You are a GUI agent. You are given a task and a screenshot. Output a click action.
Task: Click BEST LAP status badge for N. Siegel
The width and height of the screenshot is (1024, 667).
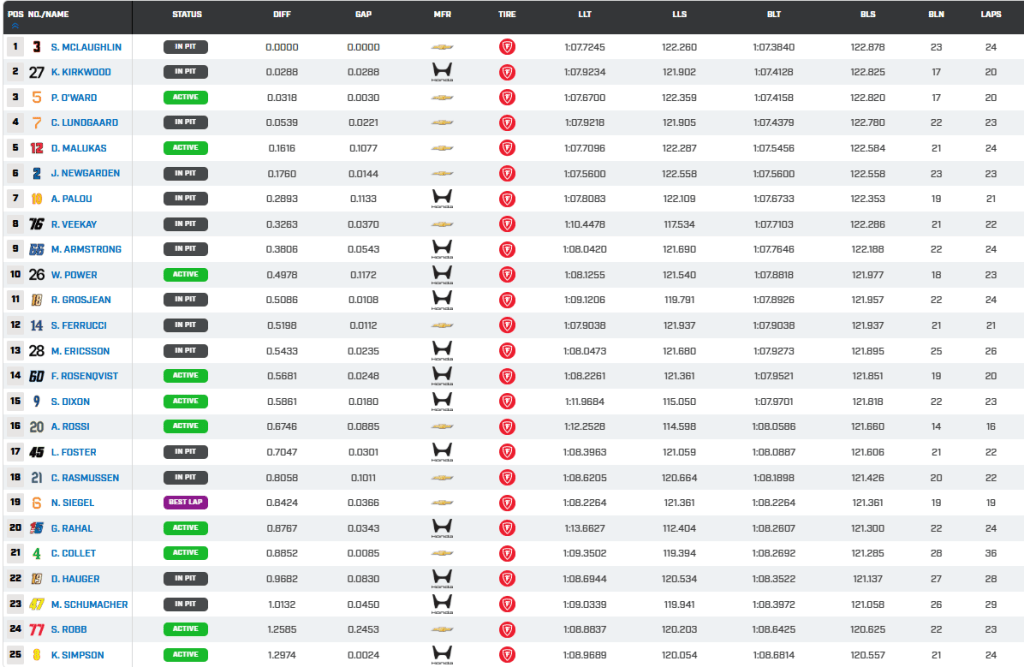coord(185,502)
